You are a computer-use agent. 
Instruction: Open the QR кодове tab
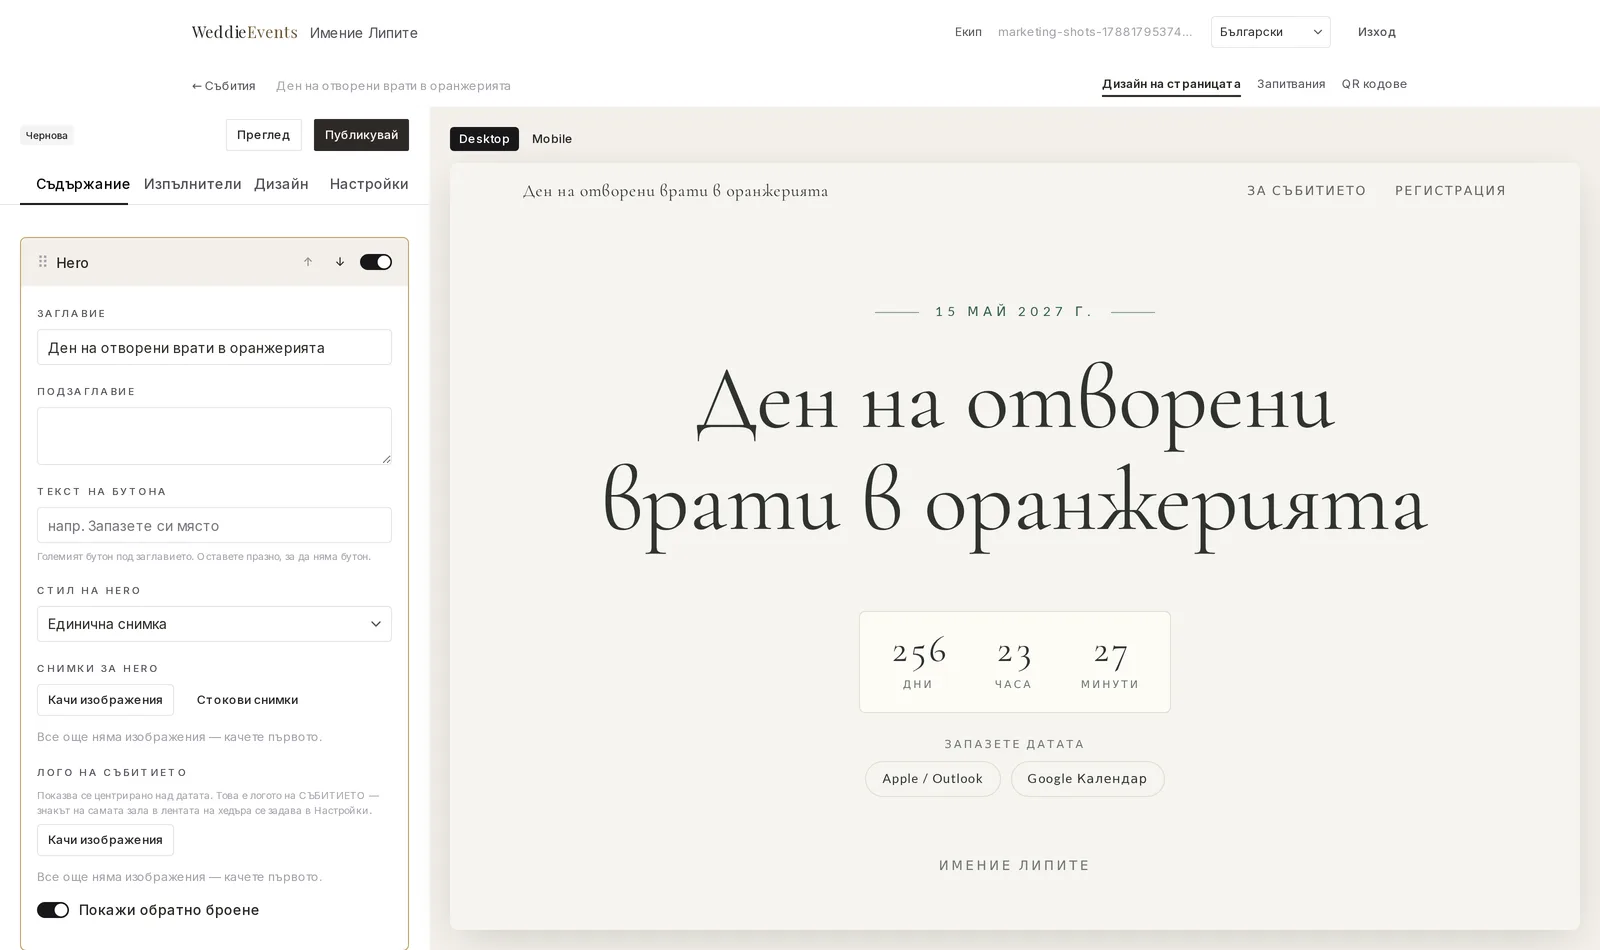pos(1374,84)
